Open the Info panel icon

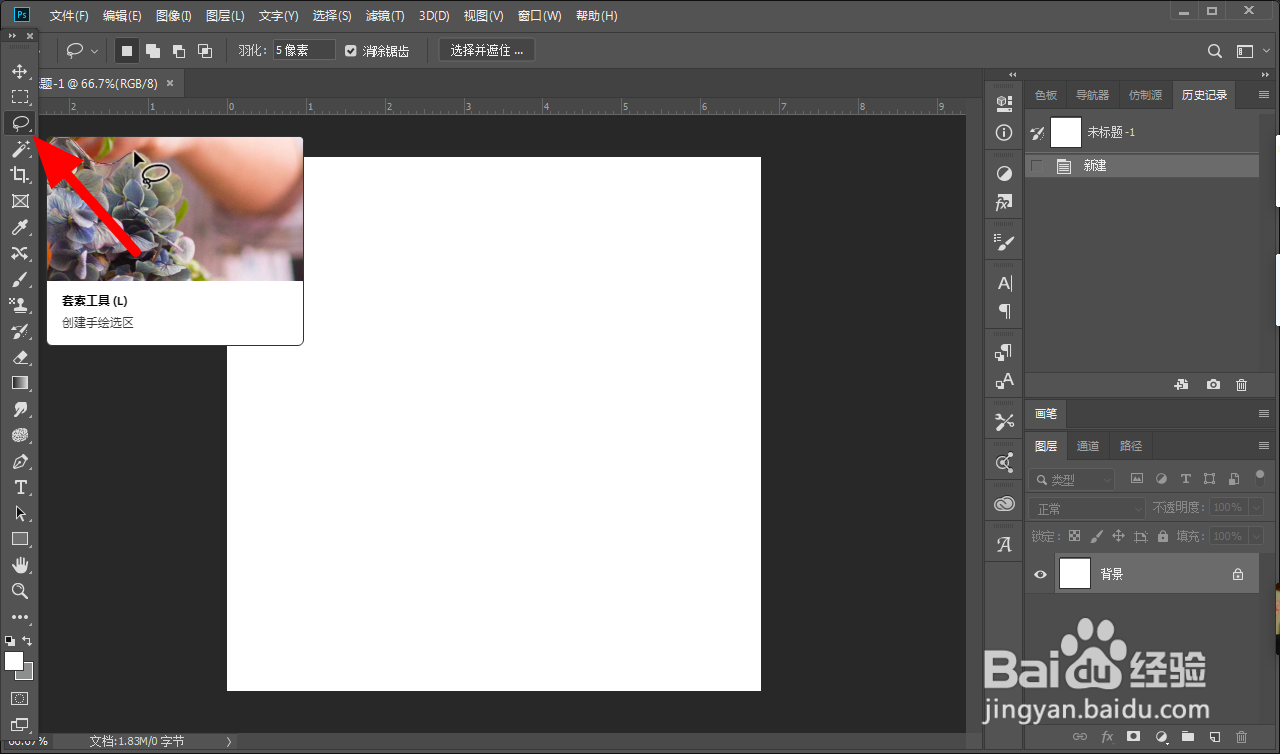click(1005, 133)
